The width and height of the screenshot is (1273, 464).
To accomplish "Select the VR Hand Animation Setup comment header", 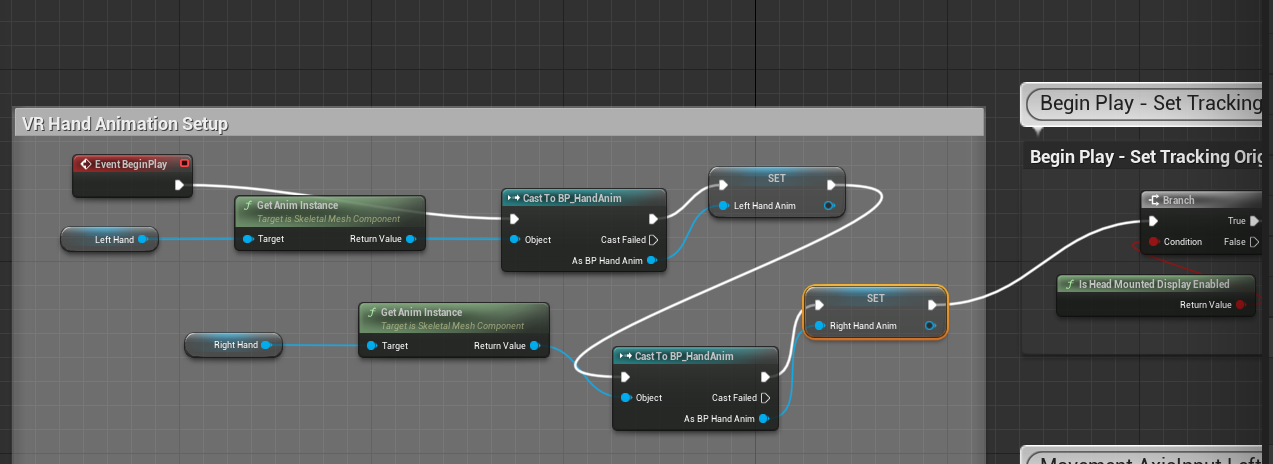I will tap(498, 123).
